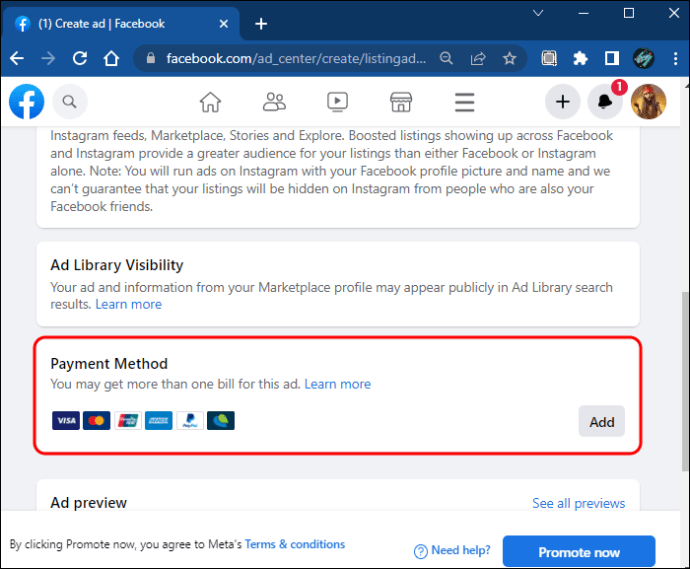Open Learn more under Ad Library Visibility
Screen dimensions: 690x569
tap(128, 304)
